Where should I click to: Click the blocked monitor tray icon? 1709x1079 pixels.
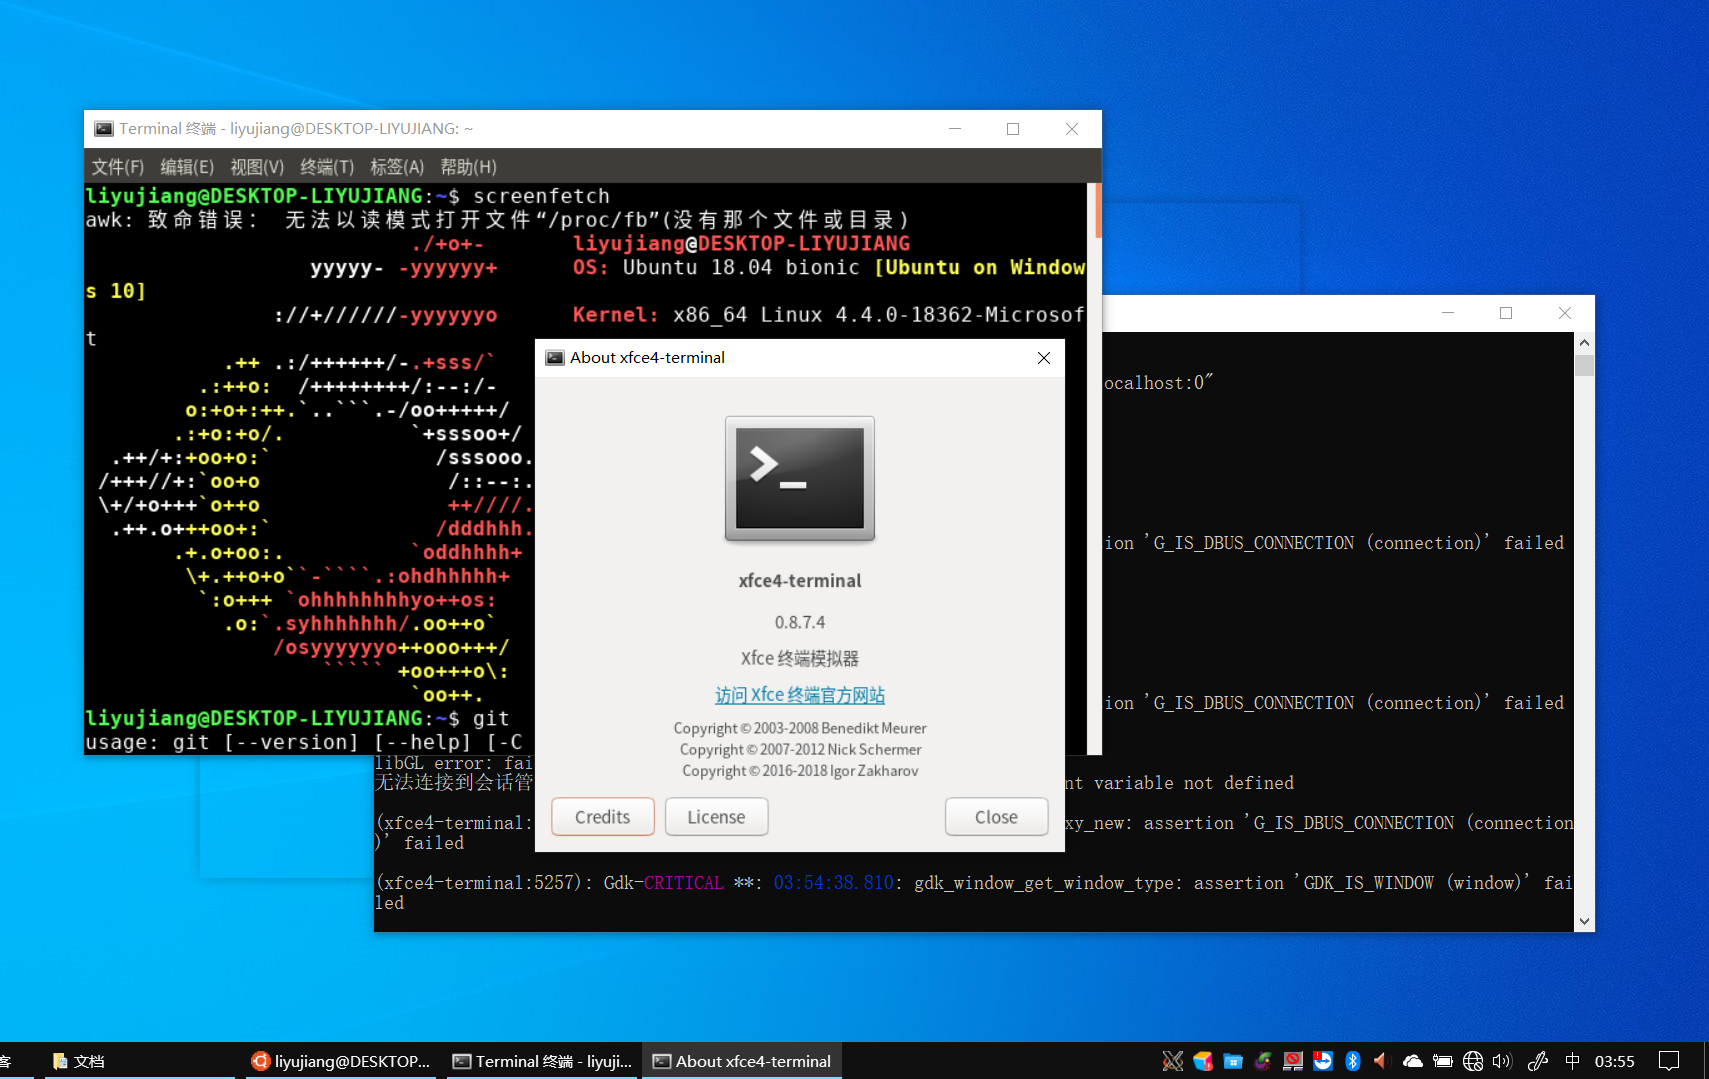click(x=1293, y=1061)
